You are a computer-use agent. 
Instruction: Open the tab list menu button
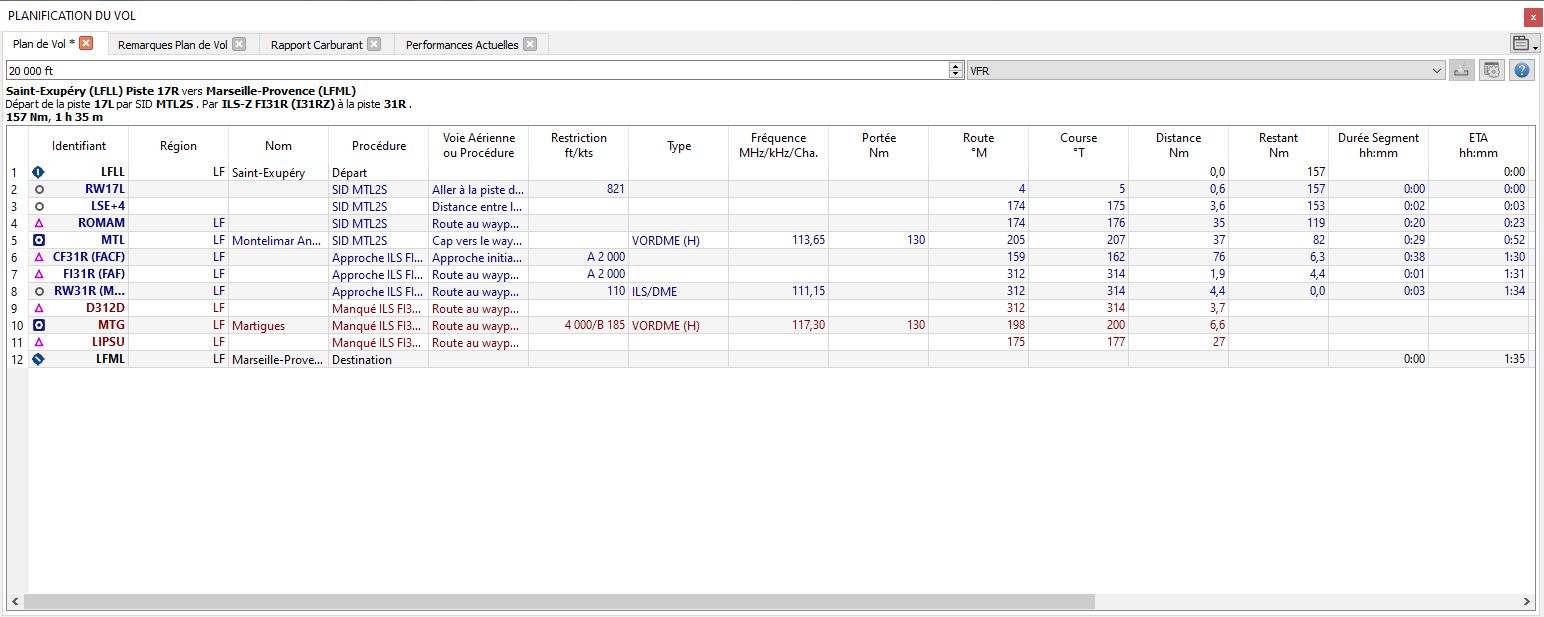[1523, 43]
